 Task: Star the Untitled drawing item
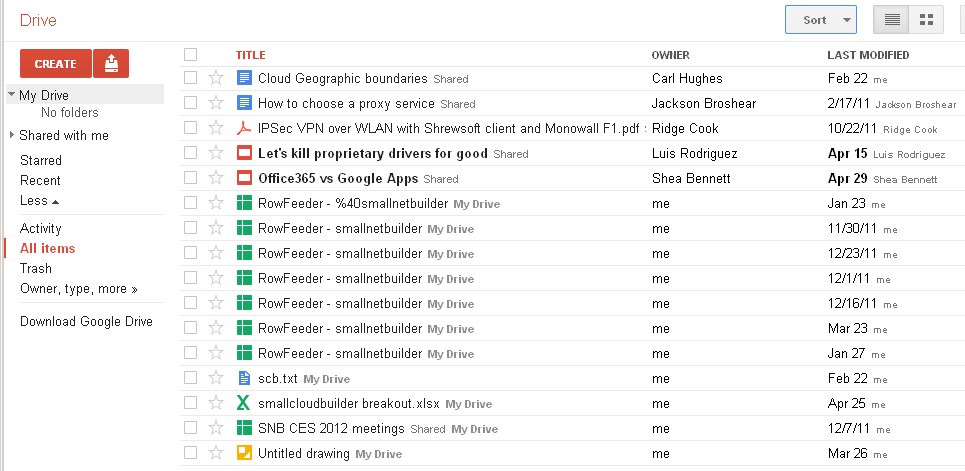tap(215, 453)
